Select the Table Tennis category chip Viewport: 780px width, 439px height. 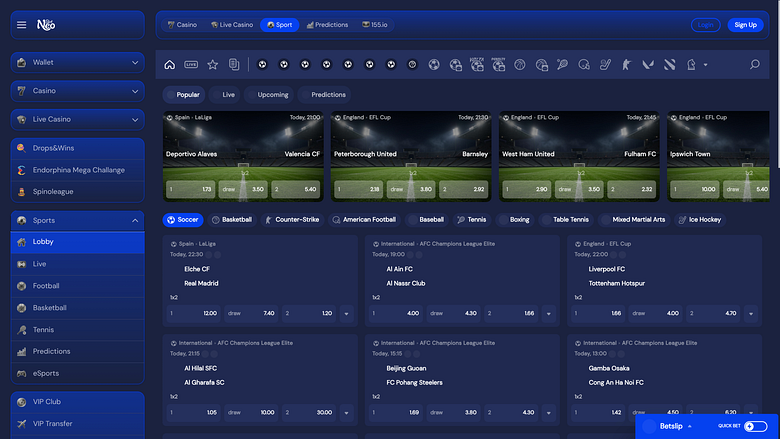point(566,220)
